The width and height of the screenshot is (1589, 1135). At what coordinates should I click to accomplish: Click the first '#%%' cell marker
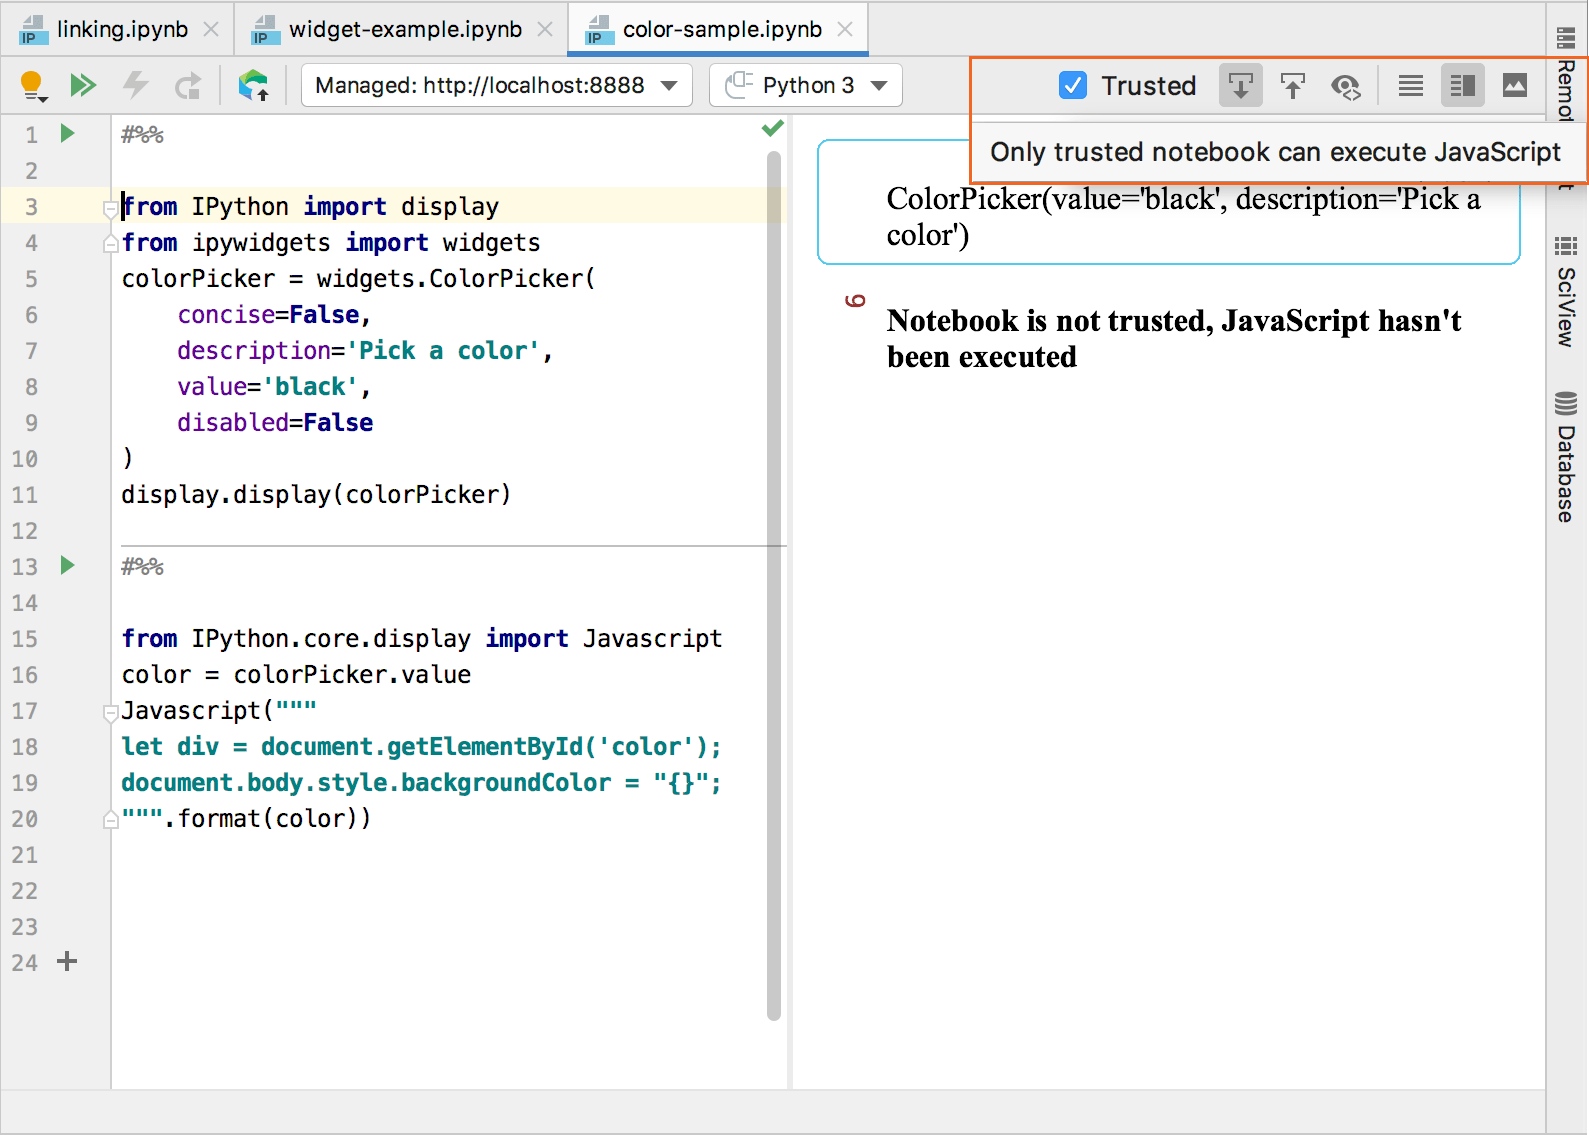[142, 135]
